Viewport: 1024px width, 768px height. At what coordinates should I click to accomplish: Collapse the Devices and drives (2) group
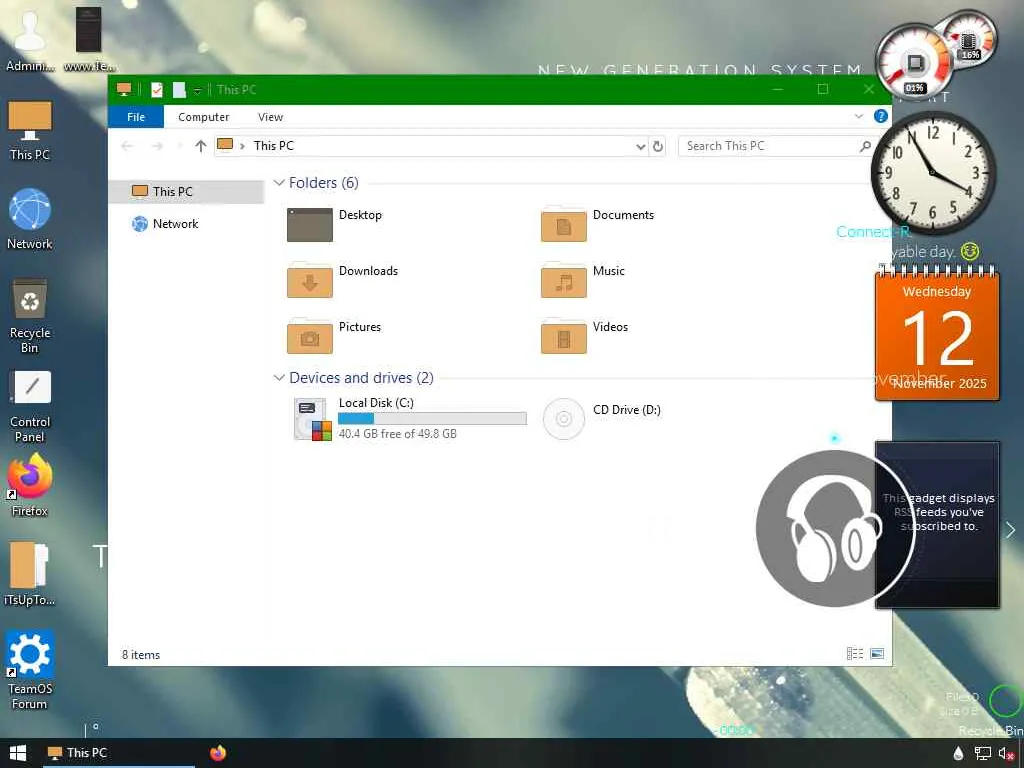click(x=279, y=377)
